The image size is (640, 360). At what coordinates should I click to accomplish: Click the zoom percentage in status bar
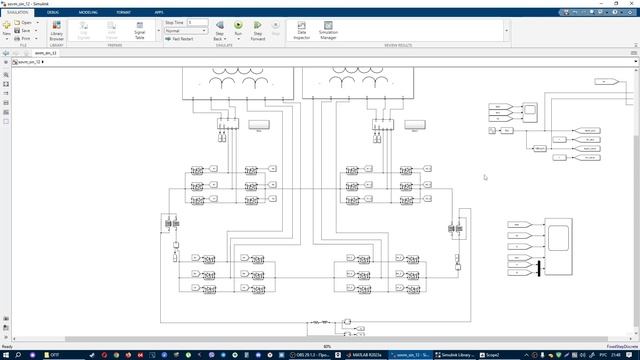click(x=327, y=347)
